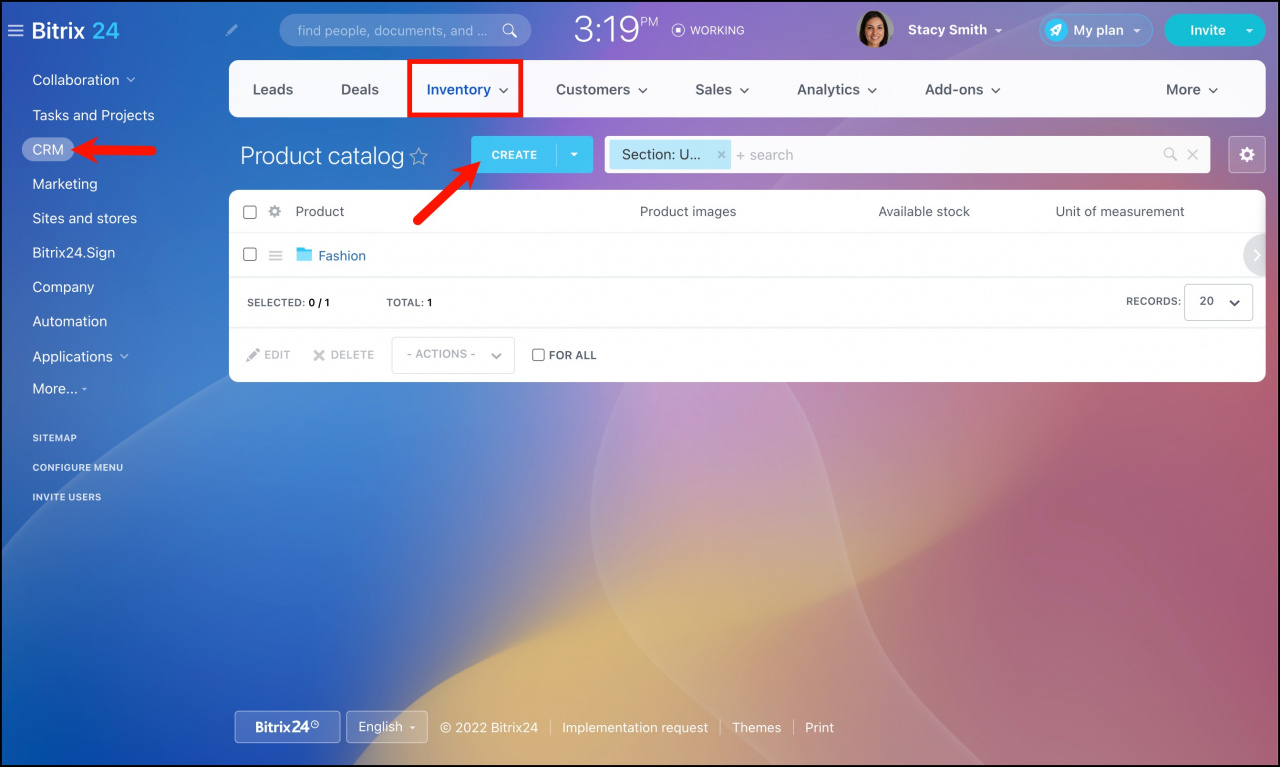The image size is (1280, 767).
Task: Open Stacy Smith user menu
Action: [x=955, y=31]
